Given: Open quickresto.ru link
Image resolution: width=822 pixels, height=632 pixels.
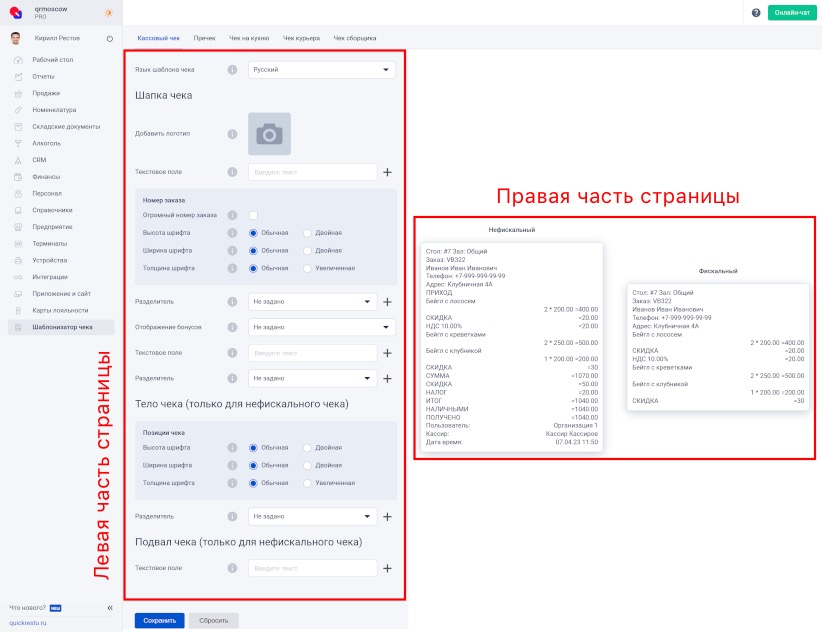Looking at the screenshot, I should [x=28, y=623].
